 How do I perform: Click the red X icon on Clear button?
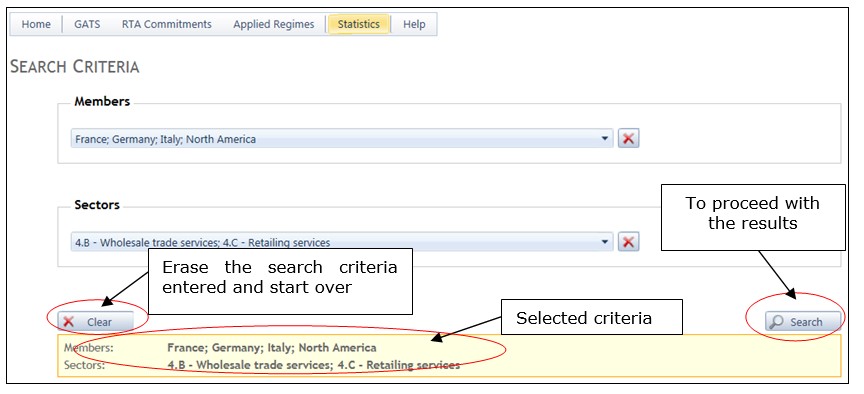tap(69, 322)
